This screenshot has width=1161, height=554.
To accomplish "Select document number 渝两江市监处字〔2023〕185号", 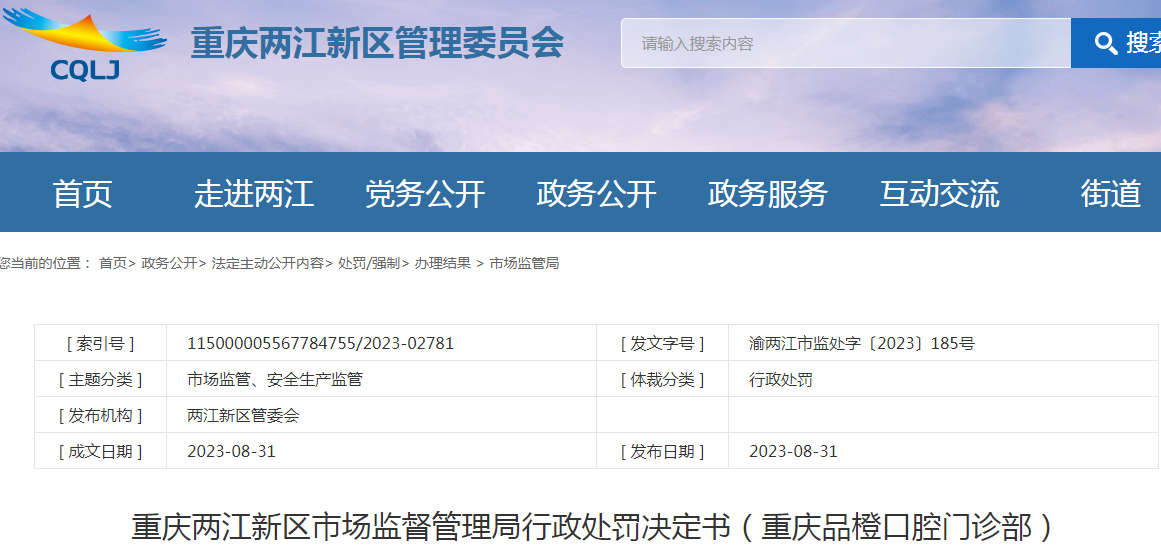I will point(862,343).
